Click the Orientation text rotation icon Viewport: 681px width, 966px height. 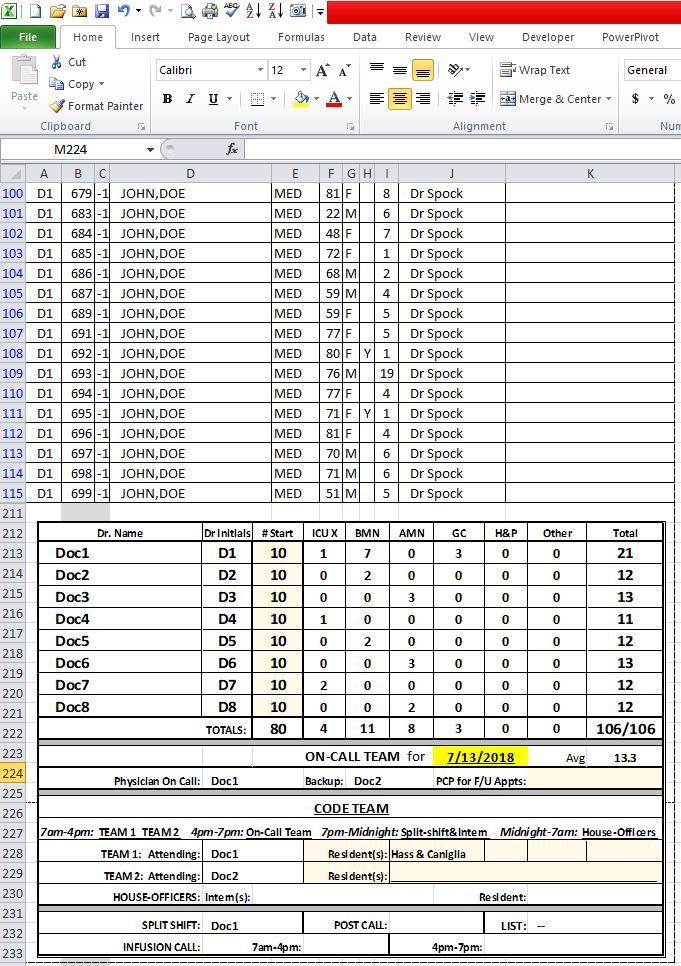(456, 70)
